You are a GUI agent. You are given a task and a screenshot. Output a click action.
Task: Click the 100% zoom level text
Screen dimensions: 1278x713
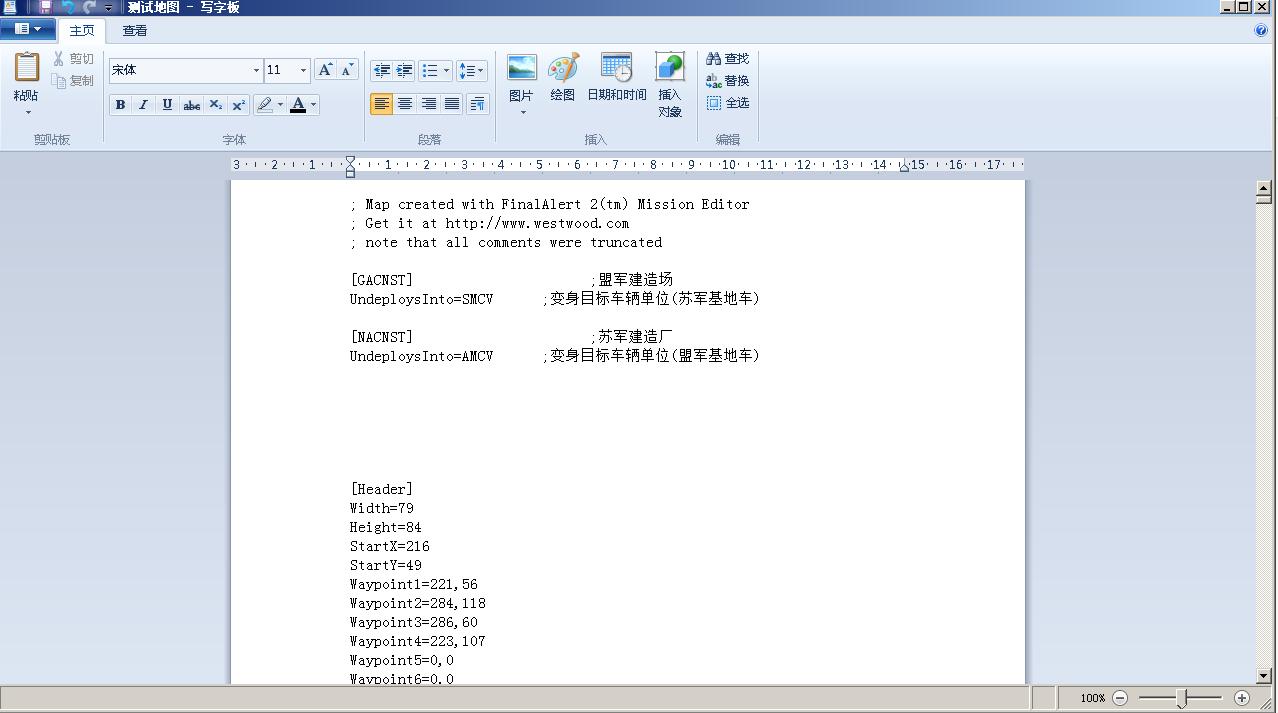pyautogui.click(x=1093, y=698)
